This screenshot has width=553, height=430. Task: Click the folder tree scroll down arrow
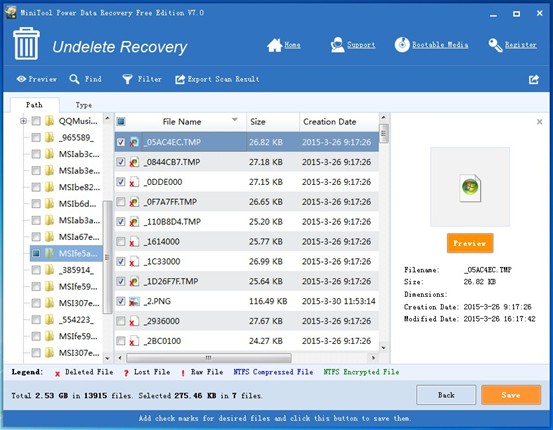[x=108, y=358]
